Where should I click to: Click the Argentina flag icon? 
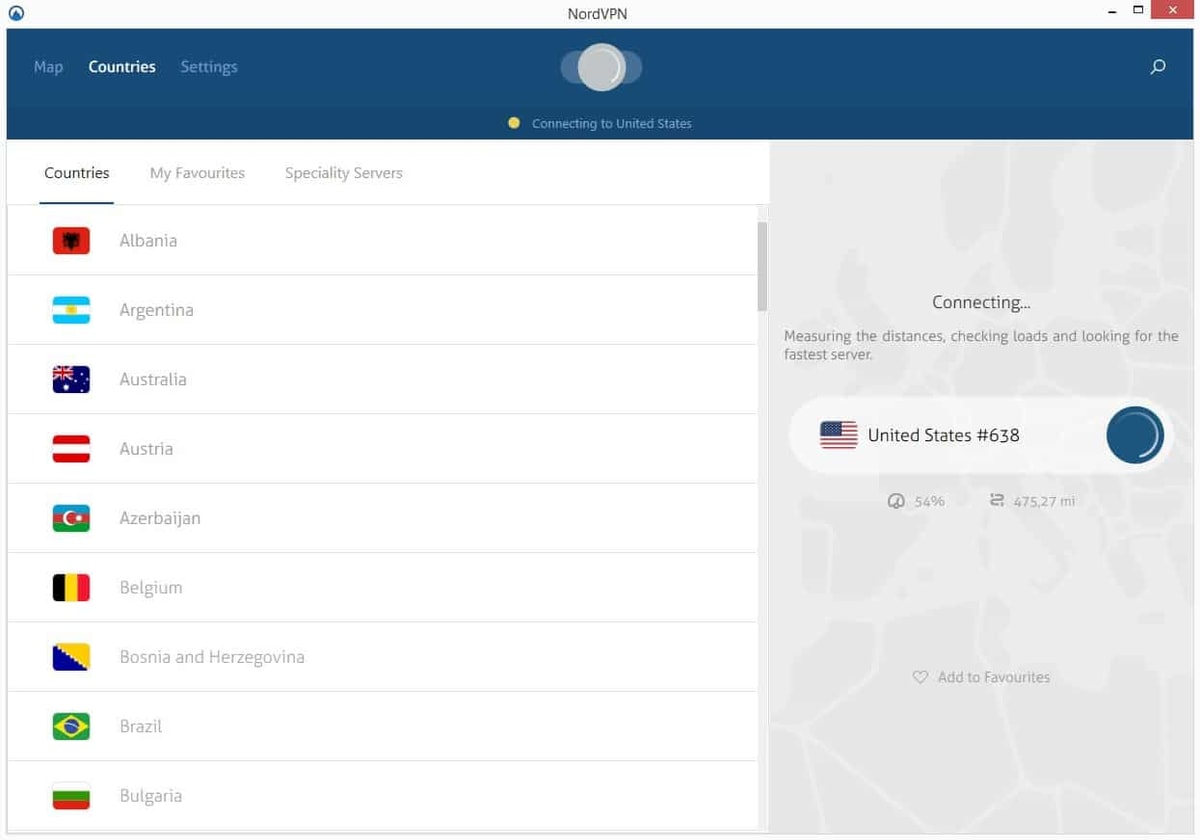point(71,310)
